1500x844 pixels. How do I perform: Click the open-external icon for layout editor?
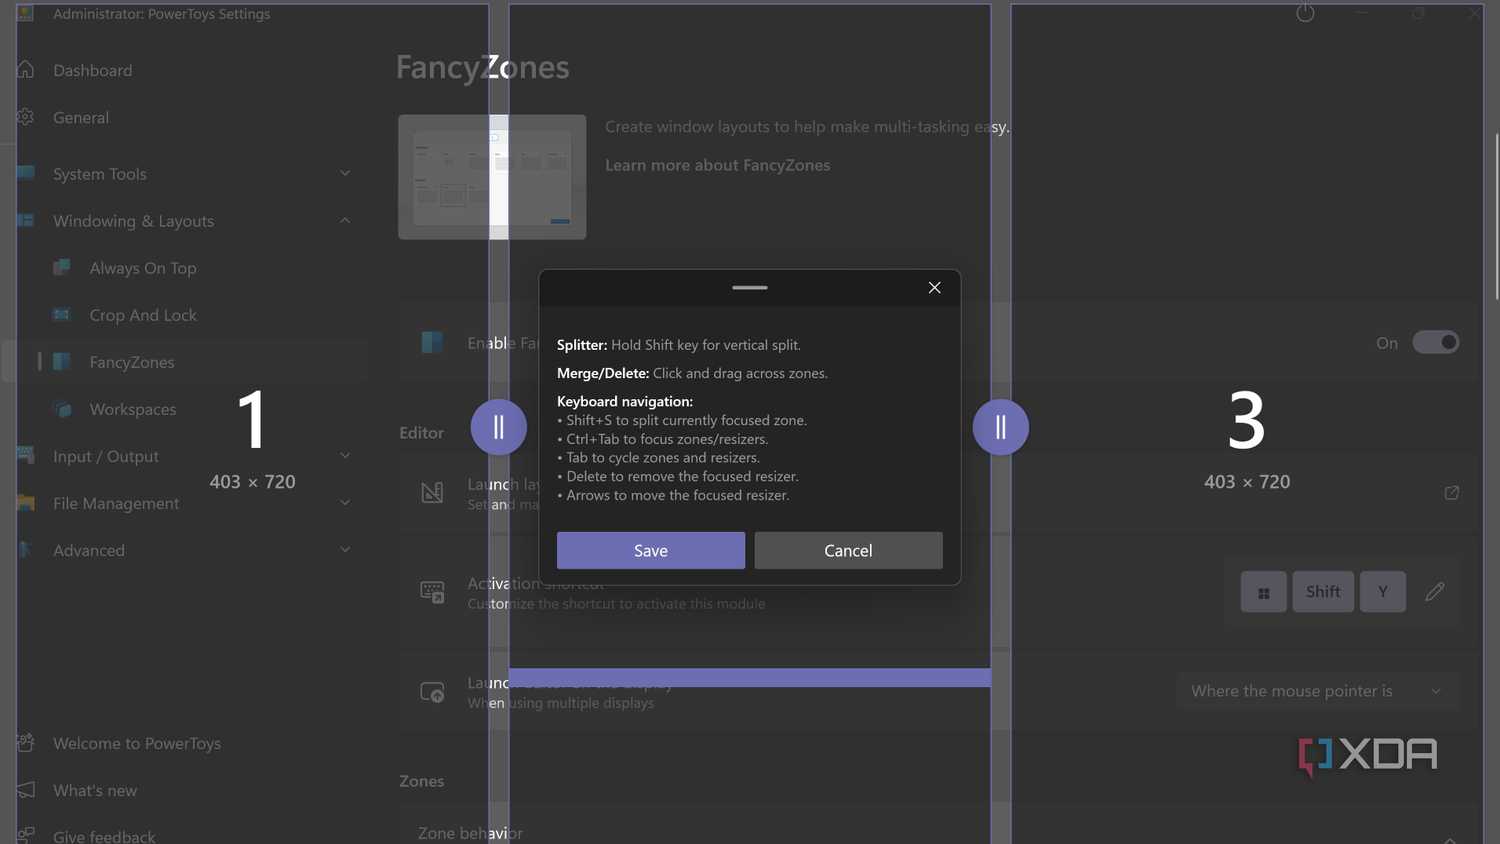coord(1452,493)
